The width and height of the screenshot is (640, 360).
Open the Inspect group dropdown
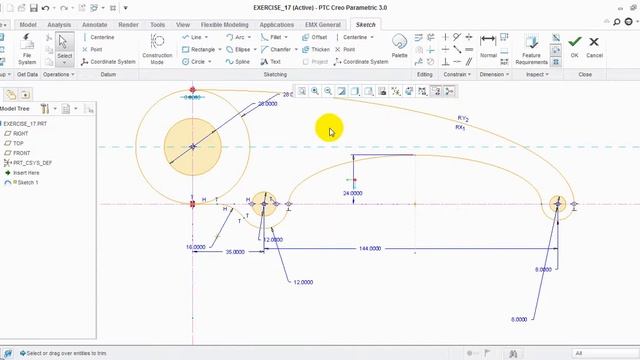pyautogui.click(x=537, y=74)
